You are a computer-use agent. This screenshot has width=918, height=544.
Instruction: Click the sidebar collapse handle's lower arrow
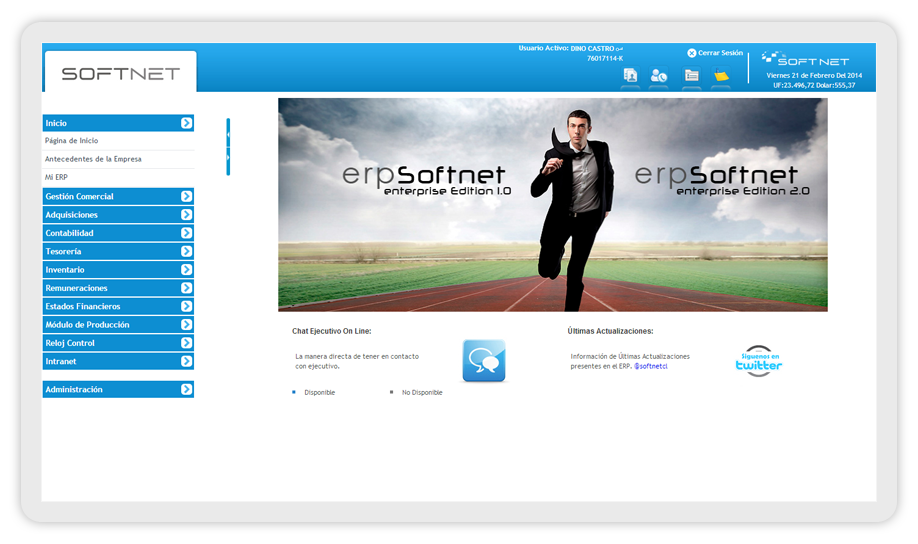pos(228,158)
